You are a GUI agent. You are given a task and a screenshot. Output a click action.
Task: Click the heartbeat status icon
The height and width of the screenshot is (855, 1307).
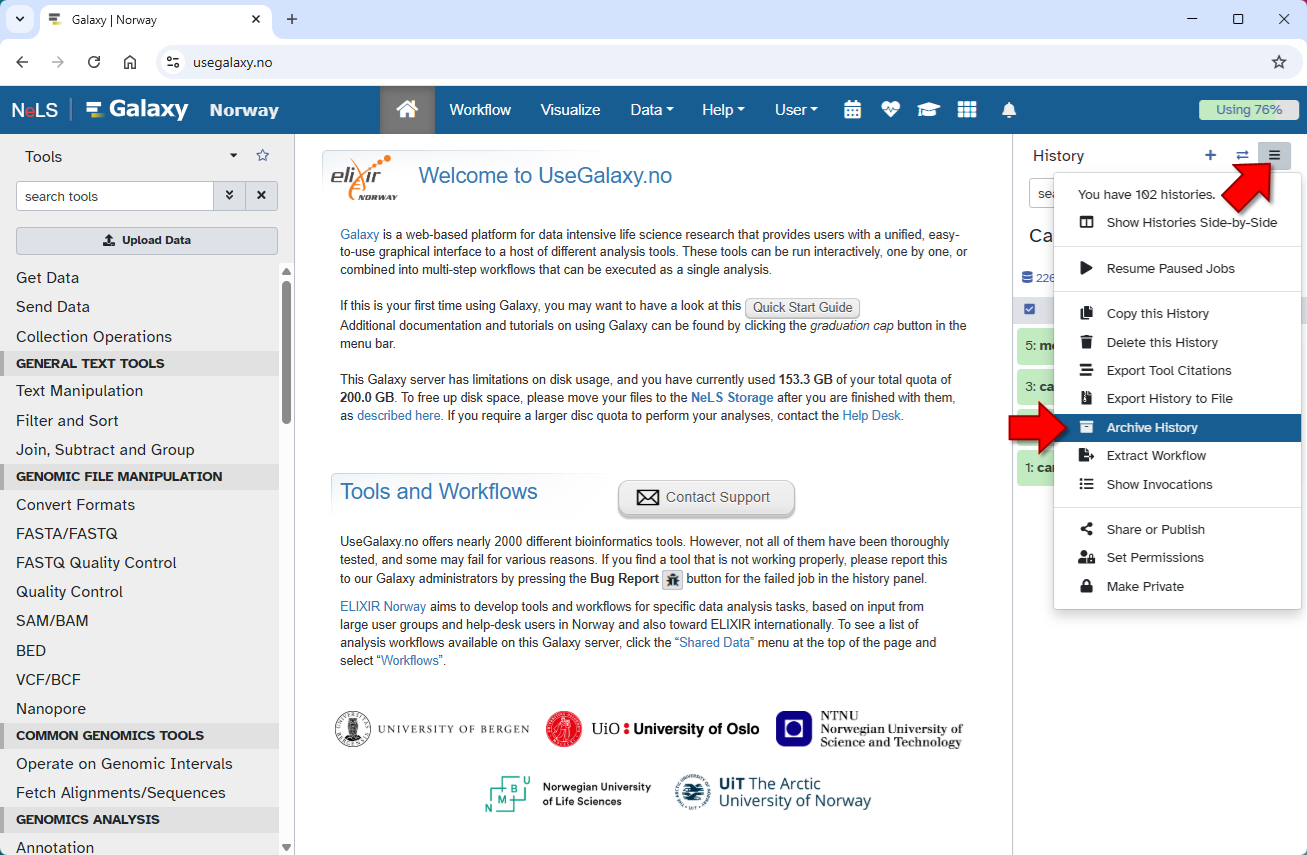pos(890,110)
